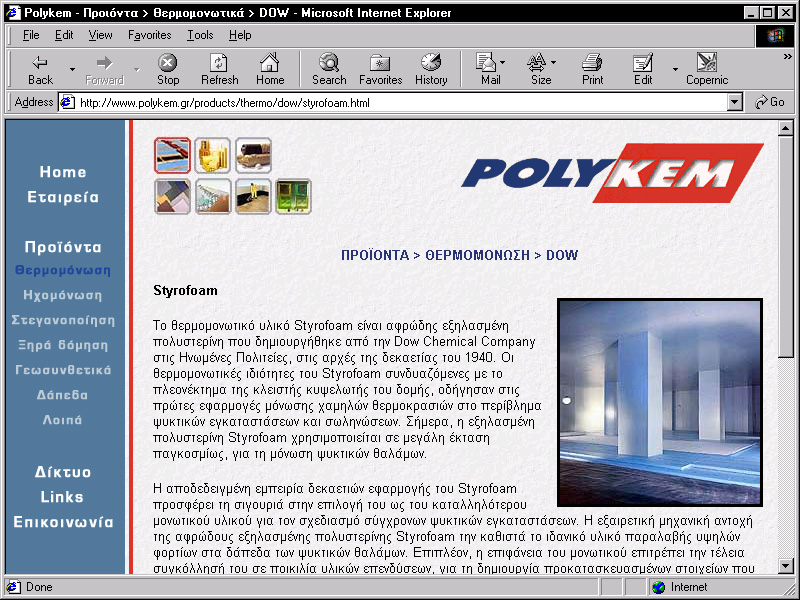Click the Forward toolbar button
Screen dimensions: 800x600
(105, 69)
